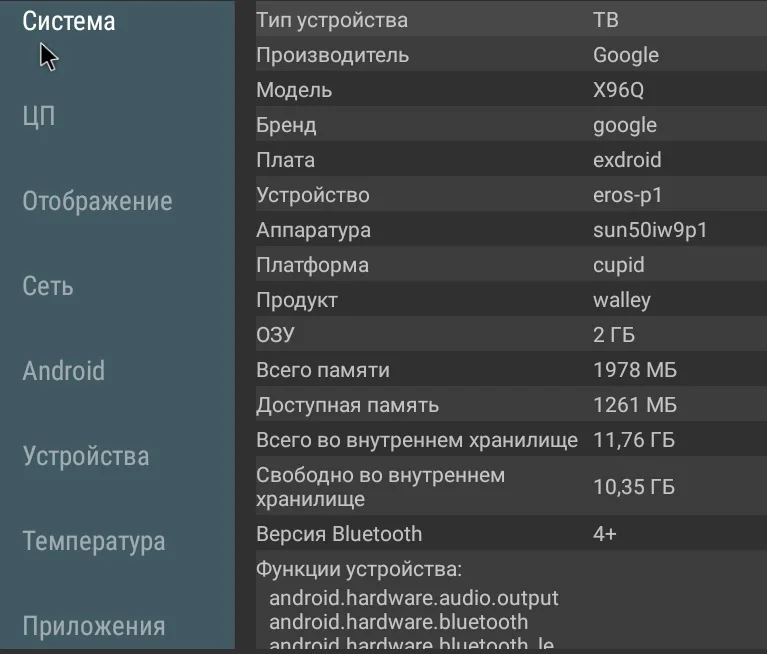Screen dimensions: 767x654
Task: Click android.hardware.audio.output feature entry
Action: [x=414, y=598]
